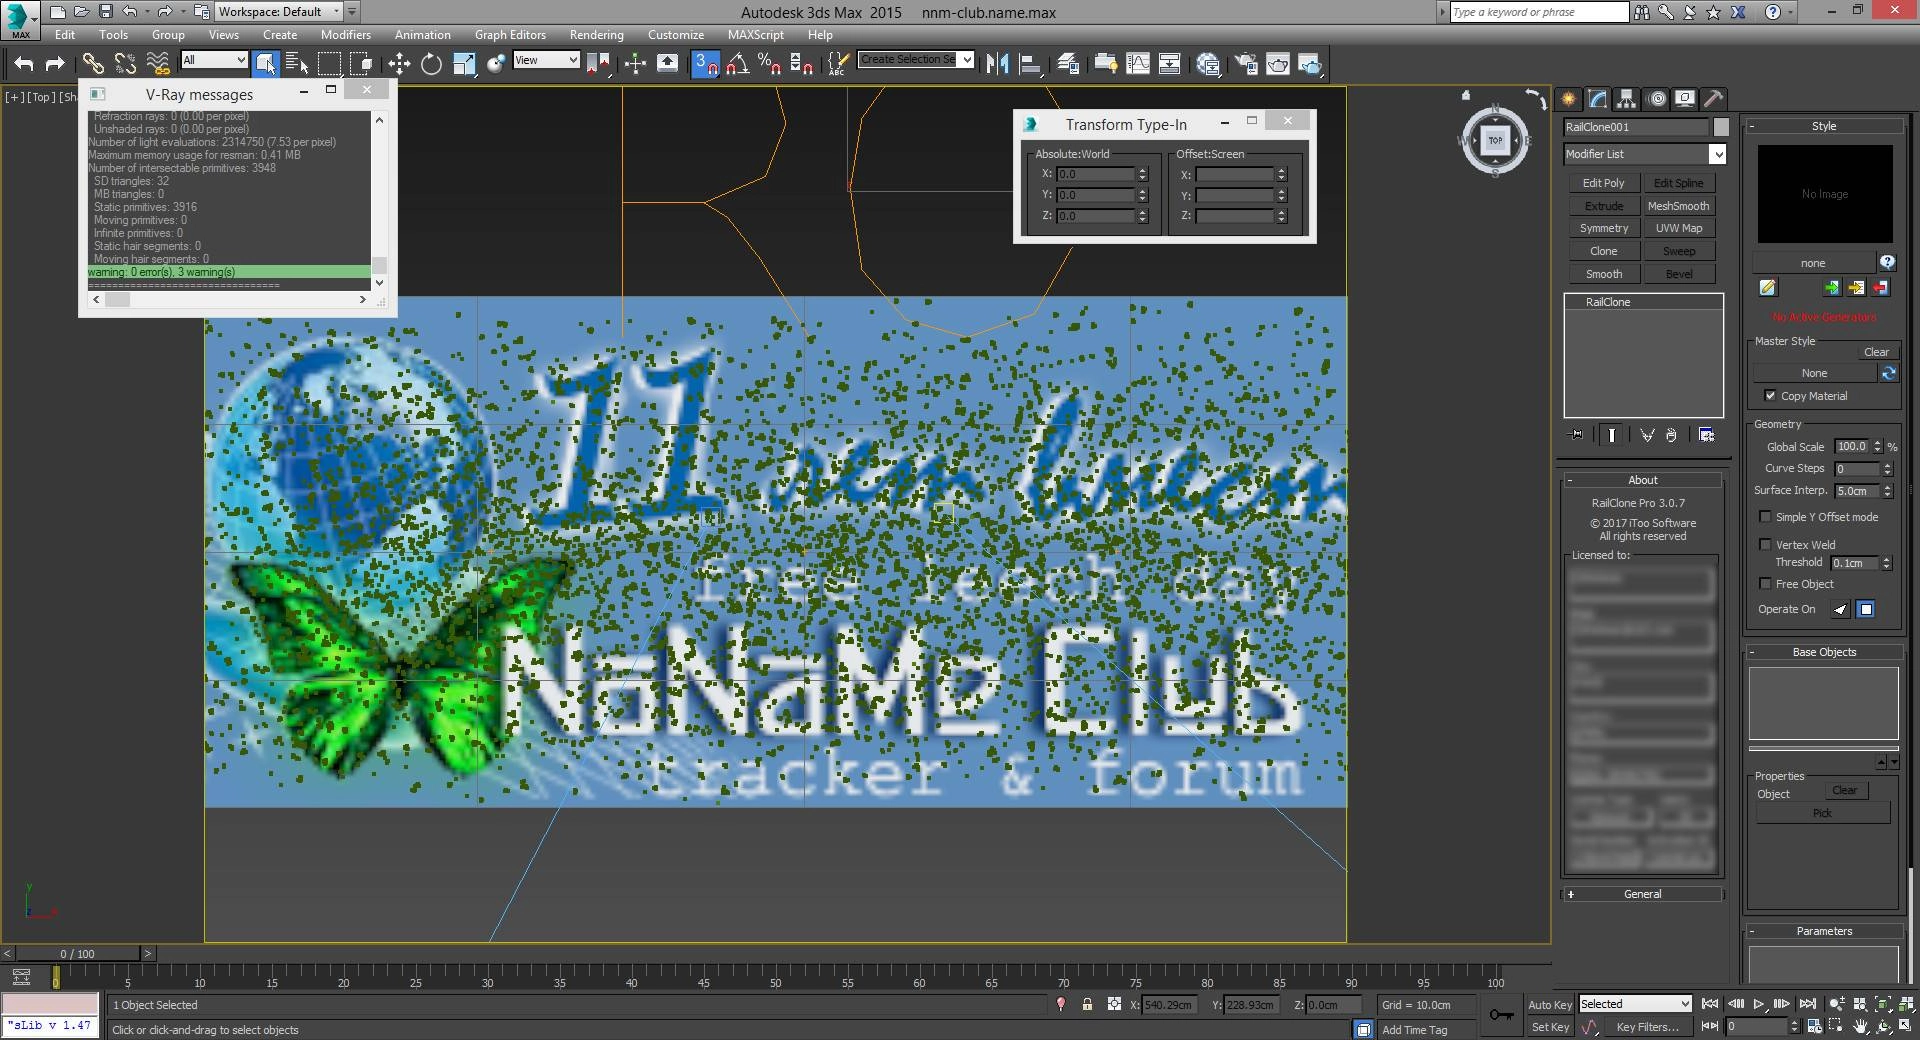This screenshot has width=1920, height=1040.
Task: Collapse the Base Objects rollout
Action: click(x=1823, y=652)
